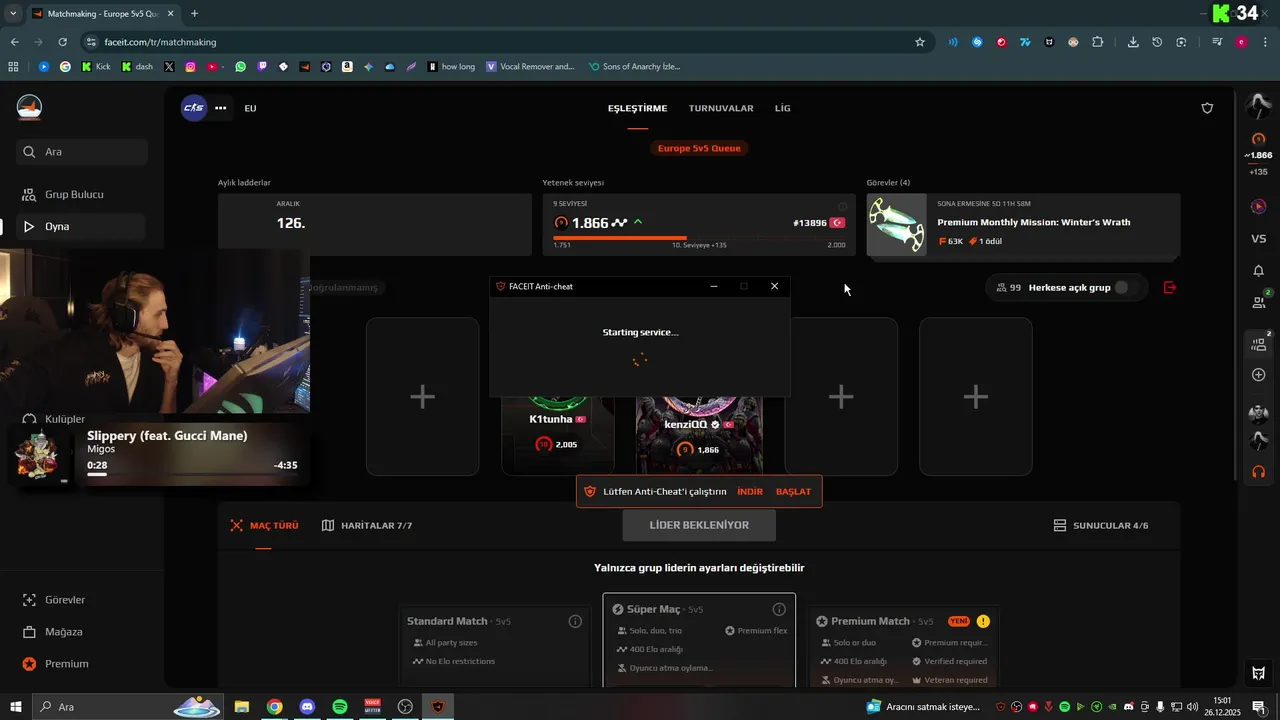Open Spotify from the Windows taskbar

[340, 707]
